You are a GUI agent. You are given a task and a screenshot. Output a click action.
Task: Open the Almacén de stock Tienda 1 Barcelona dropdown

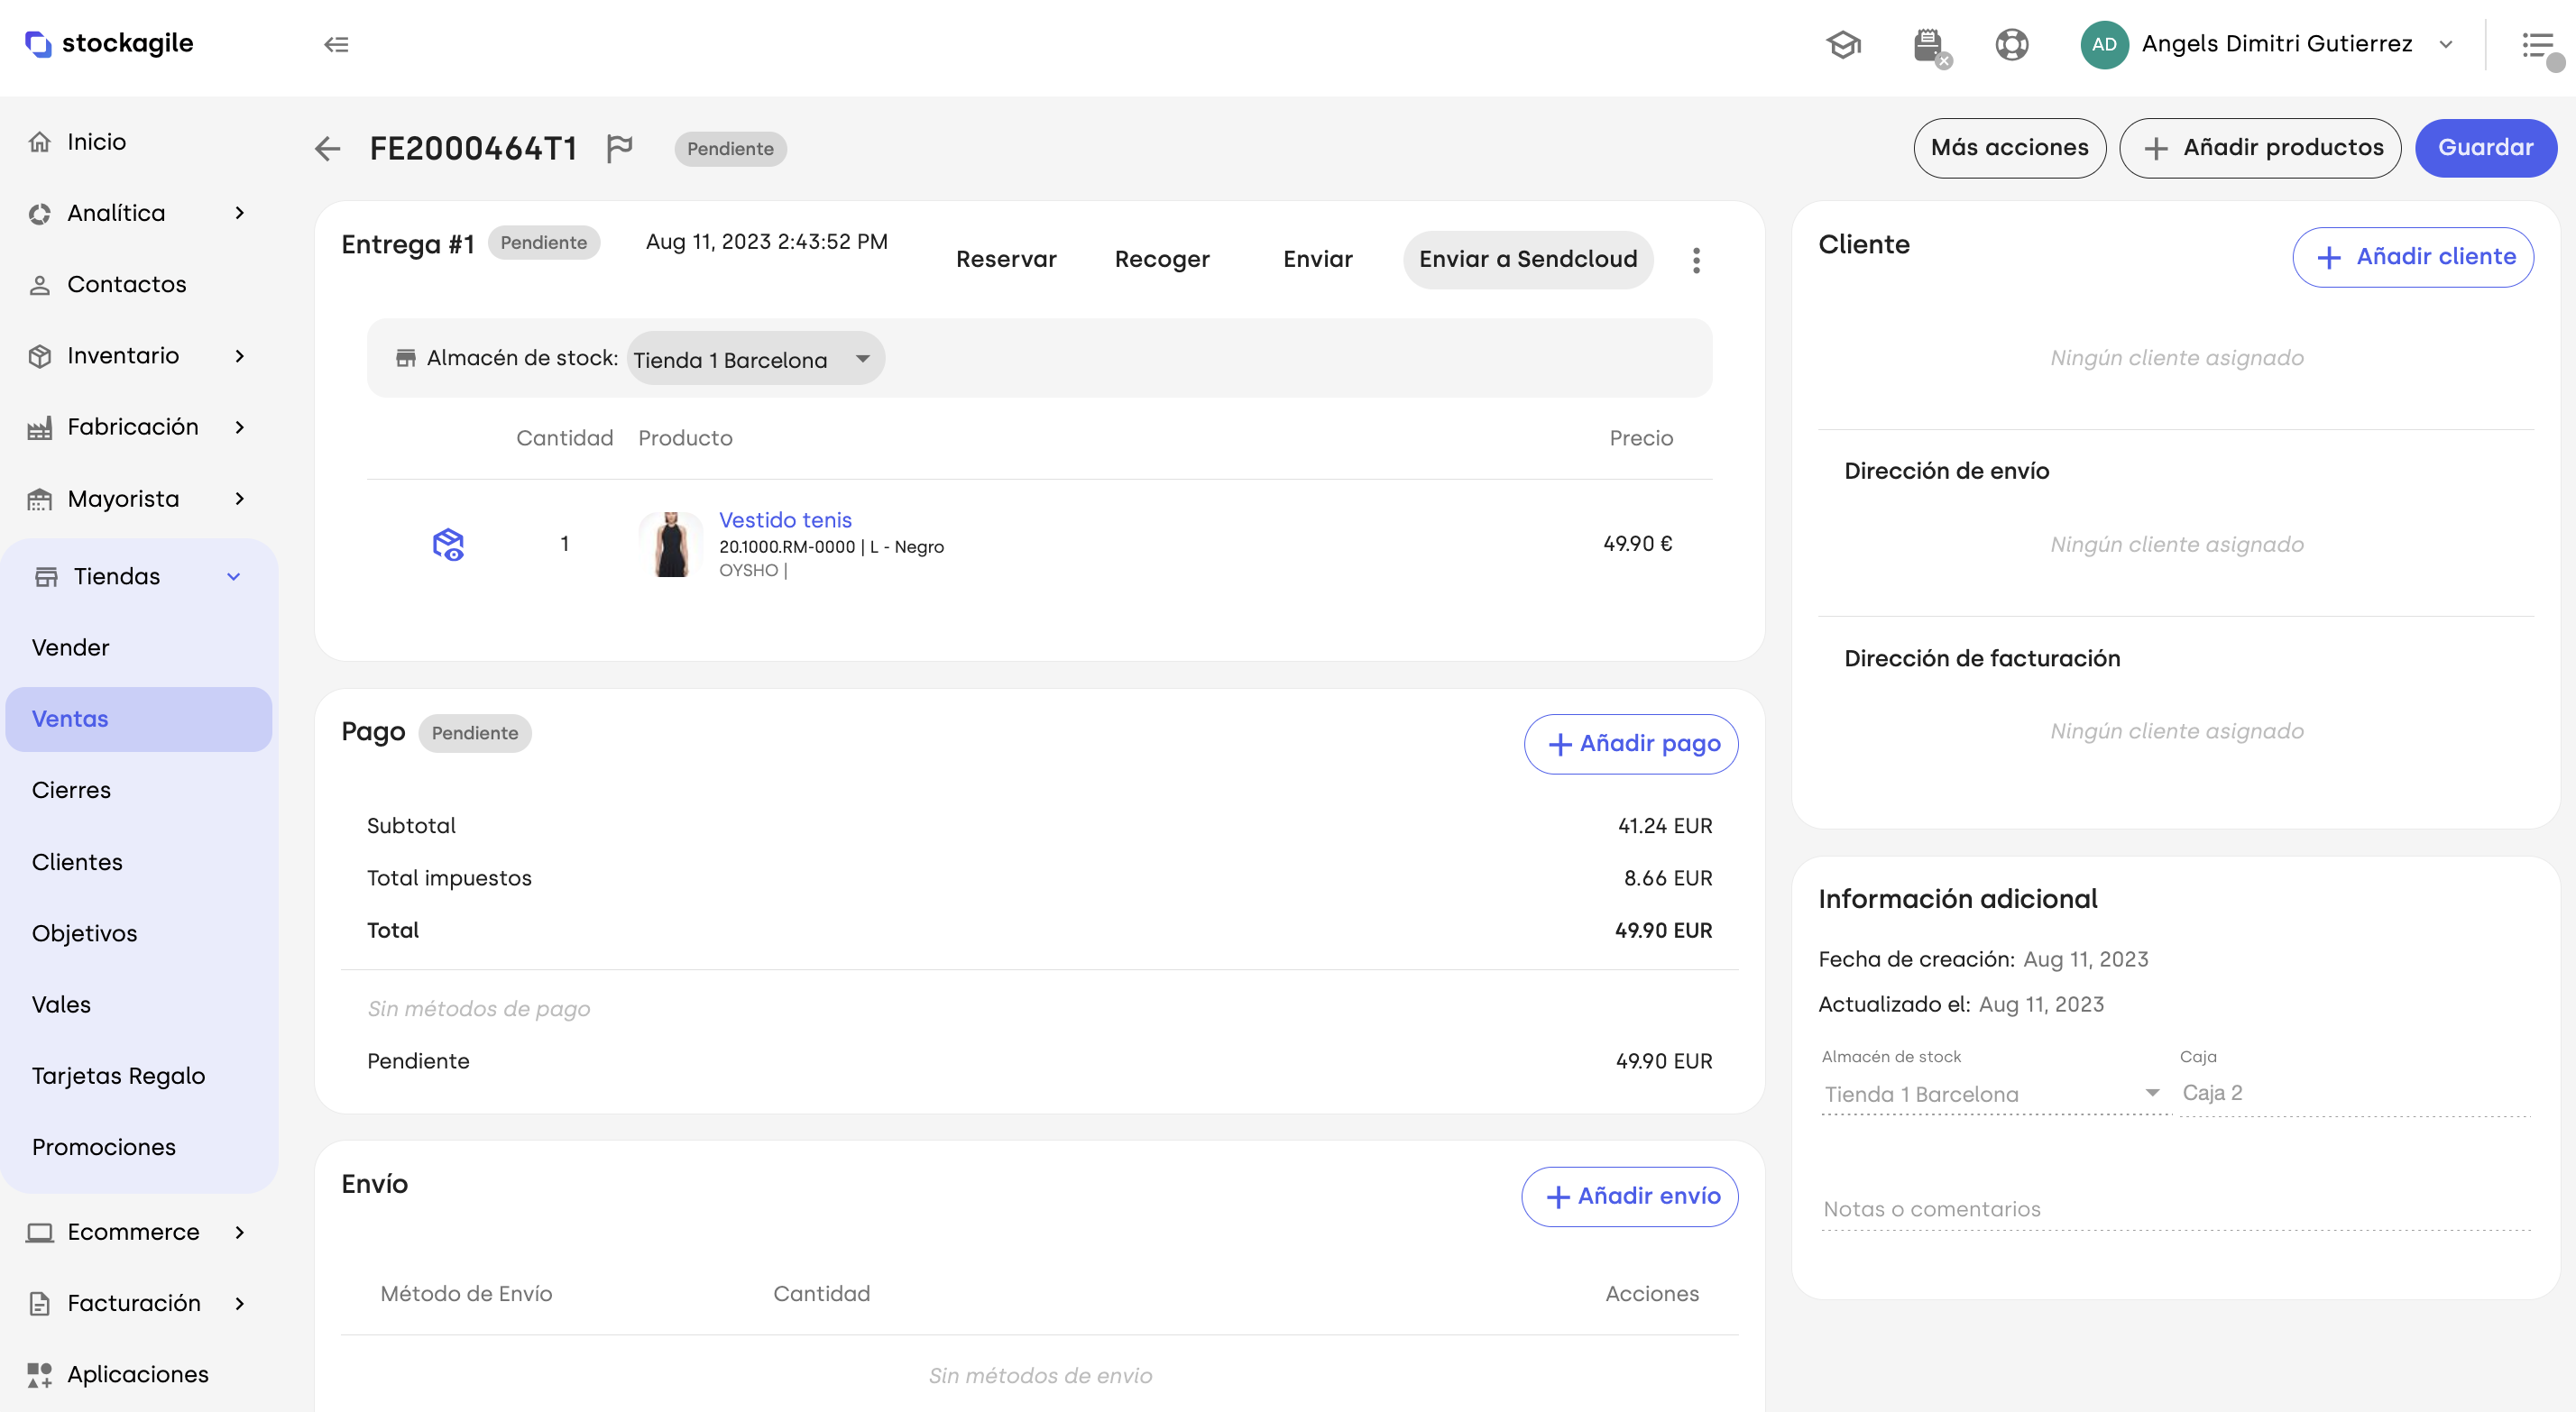tap(755, 359)
